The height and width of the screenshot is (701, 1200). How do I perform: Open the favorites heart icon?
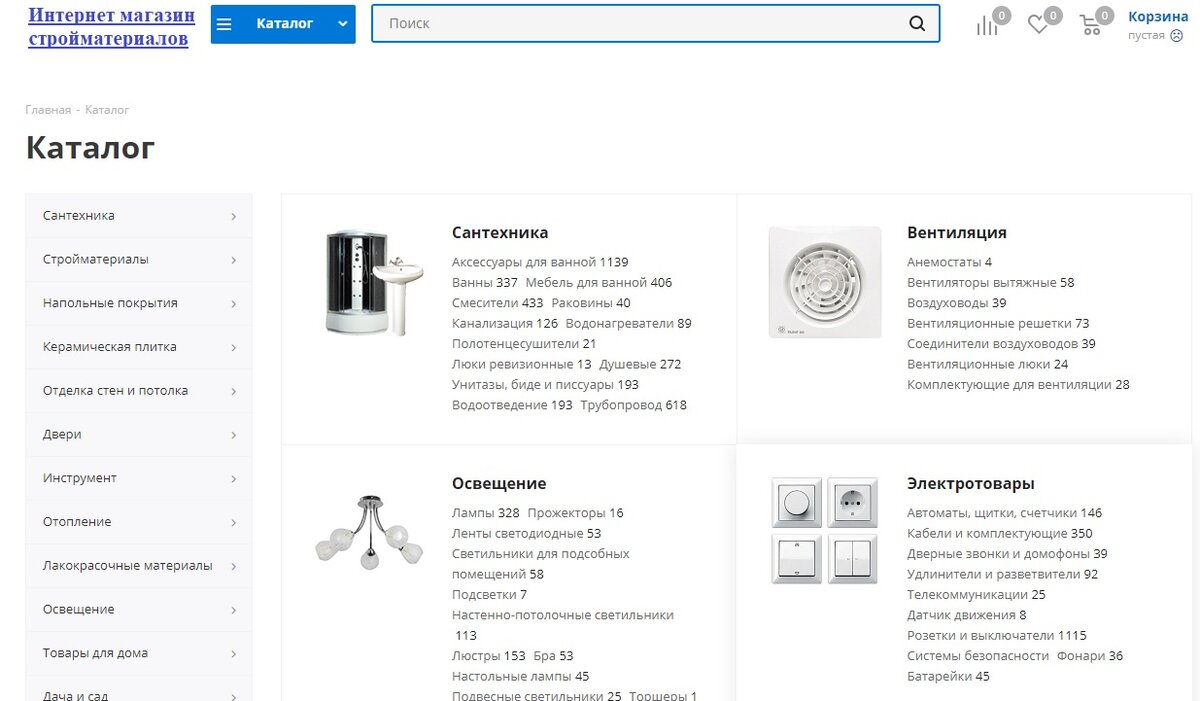point(1038,26)
